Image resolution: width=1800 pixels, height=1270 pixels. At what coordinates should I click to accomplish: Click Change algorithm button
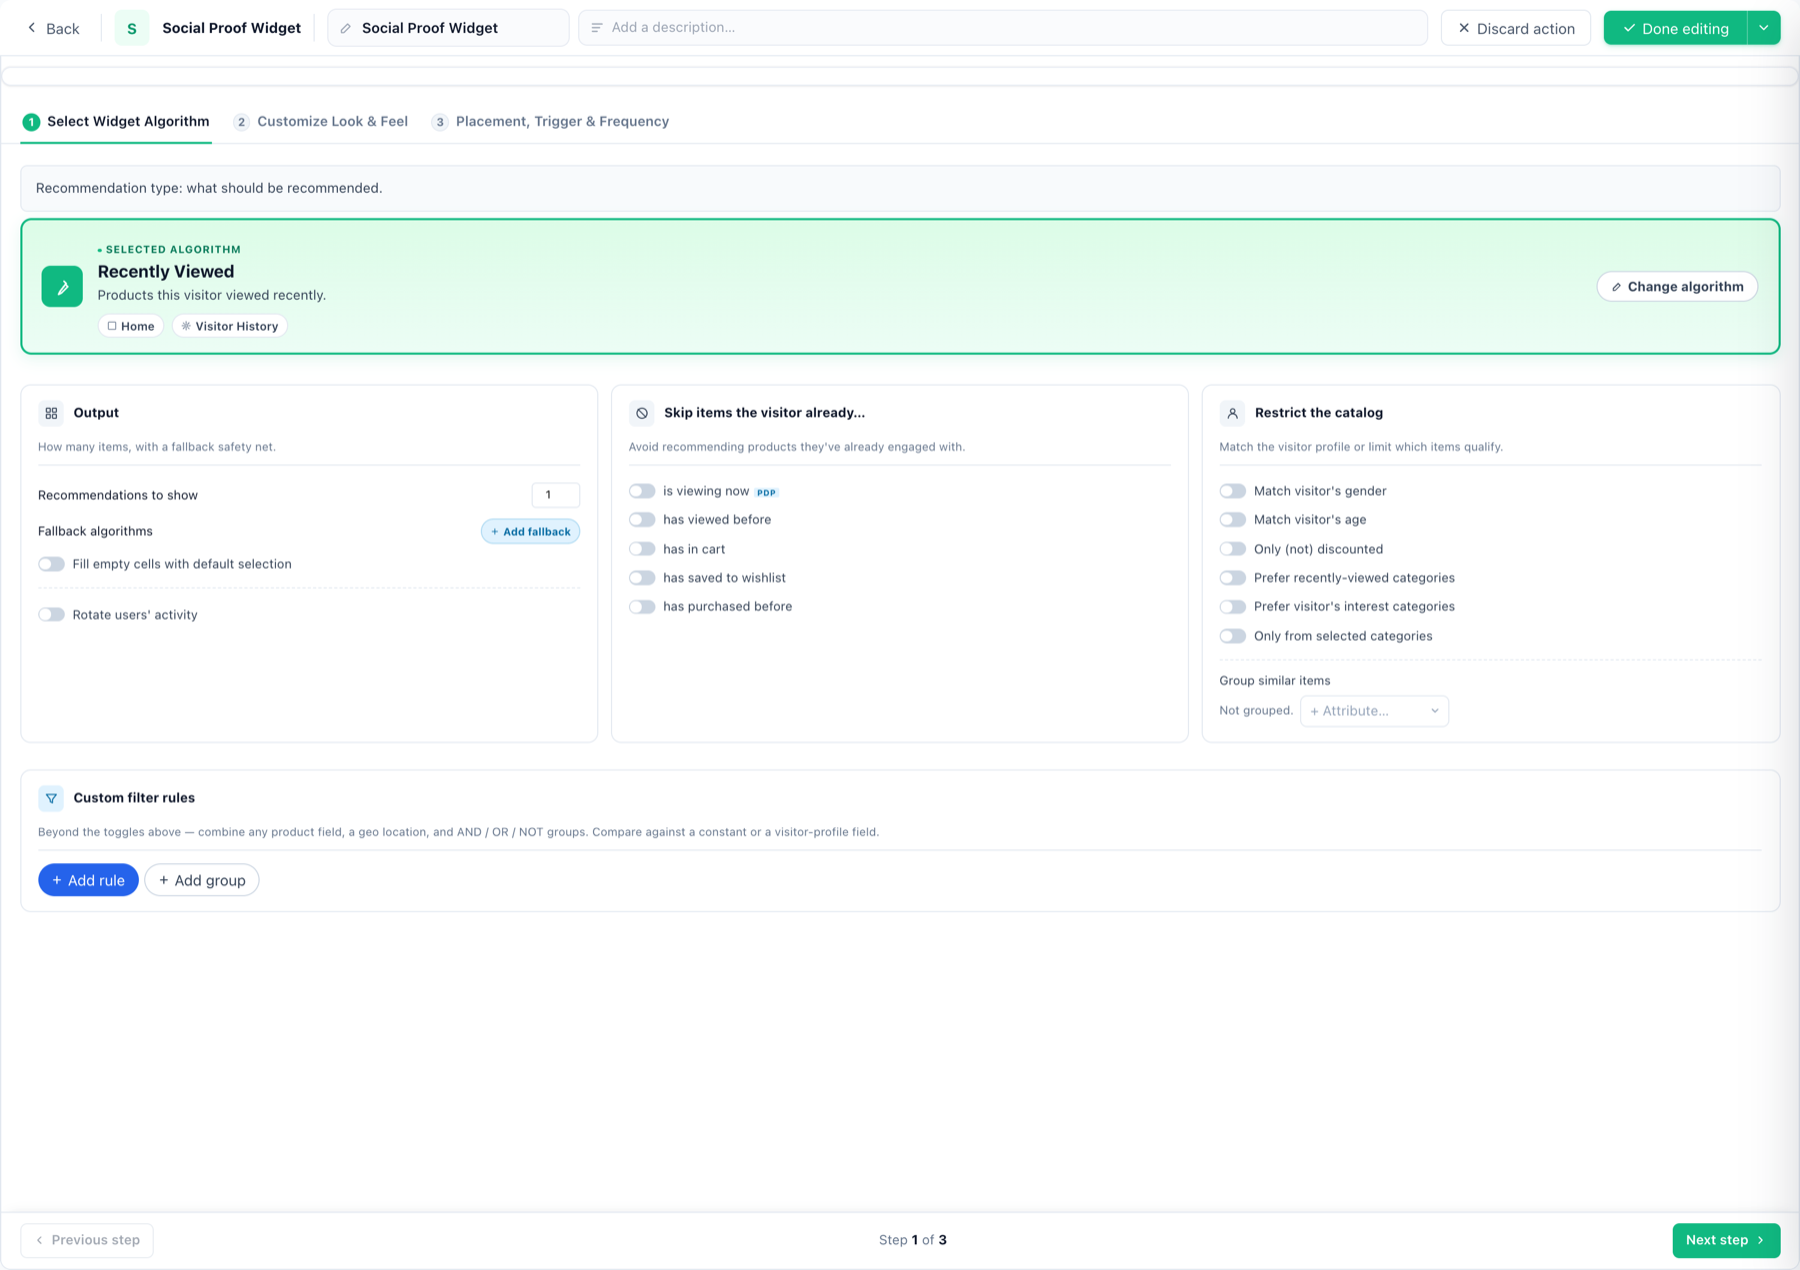click(x=1677, y=287)
